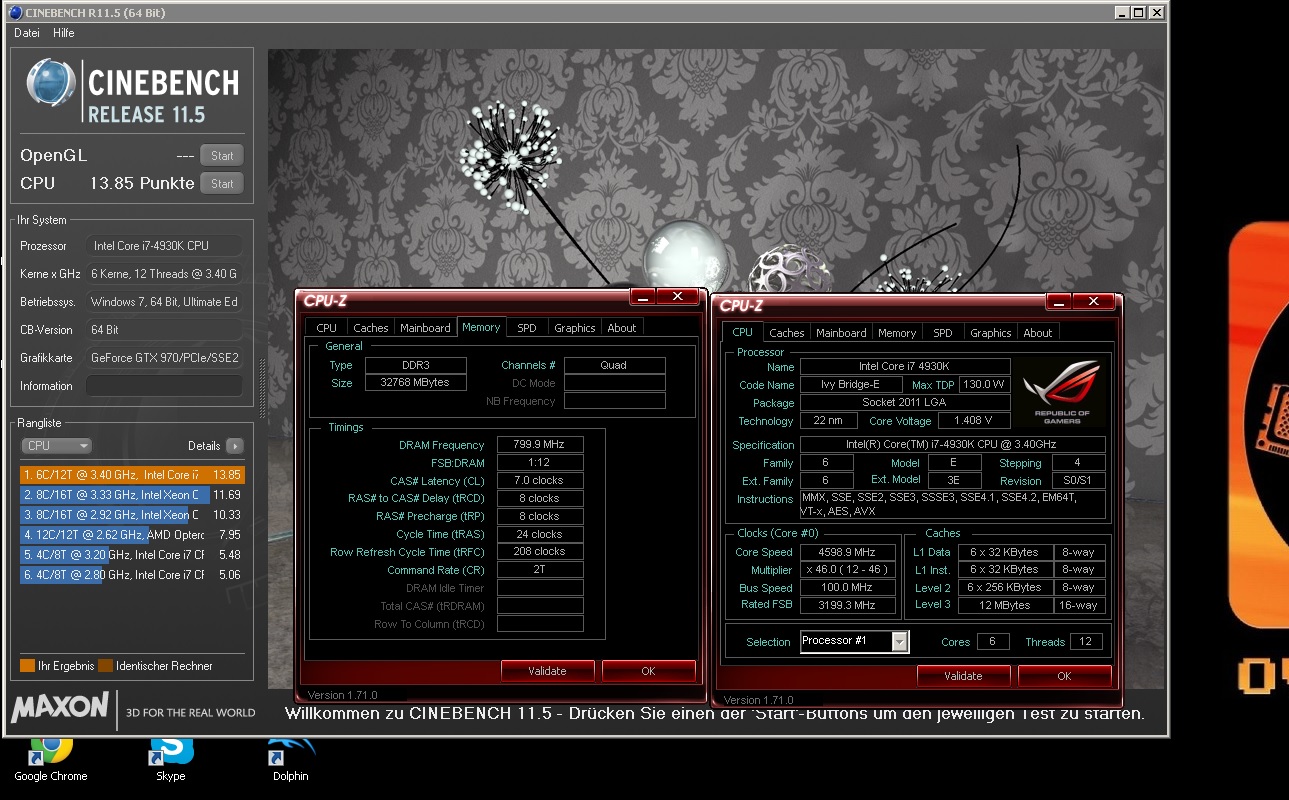Switch to Caches tab in left CPU-Z window
The height and width of the screenshot is (800, 1289).
(x=370, y=328)
